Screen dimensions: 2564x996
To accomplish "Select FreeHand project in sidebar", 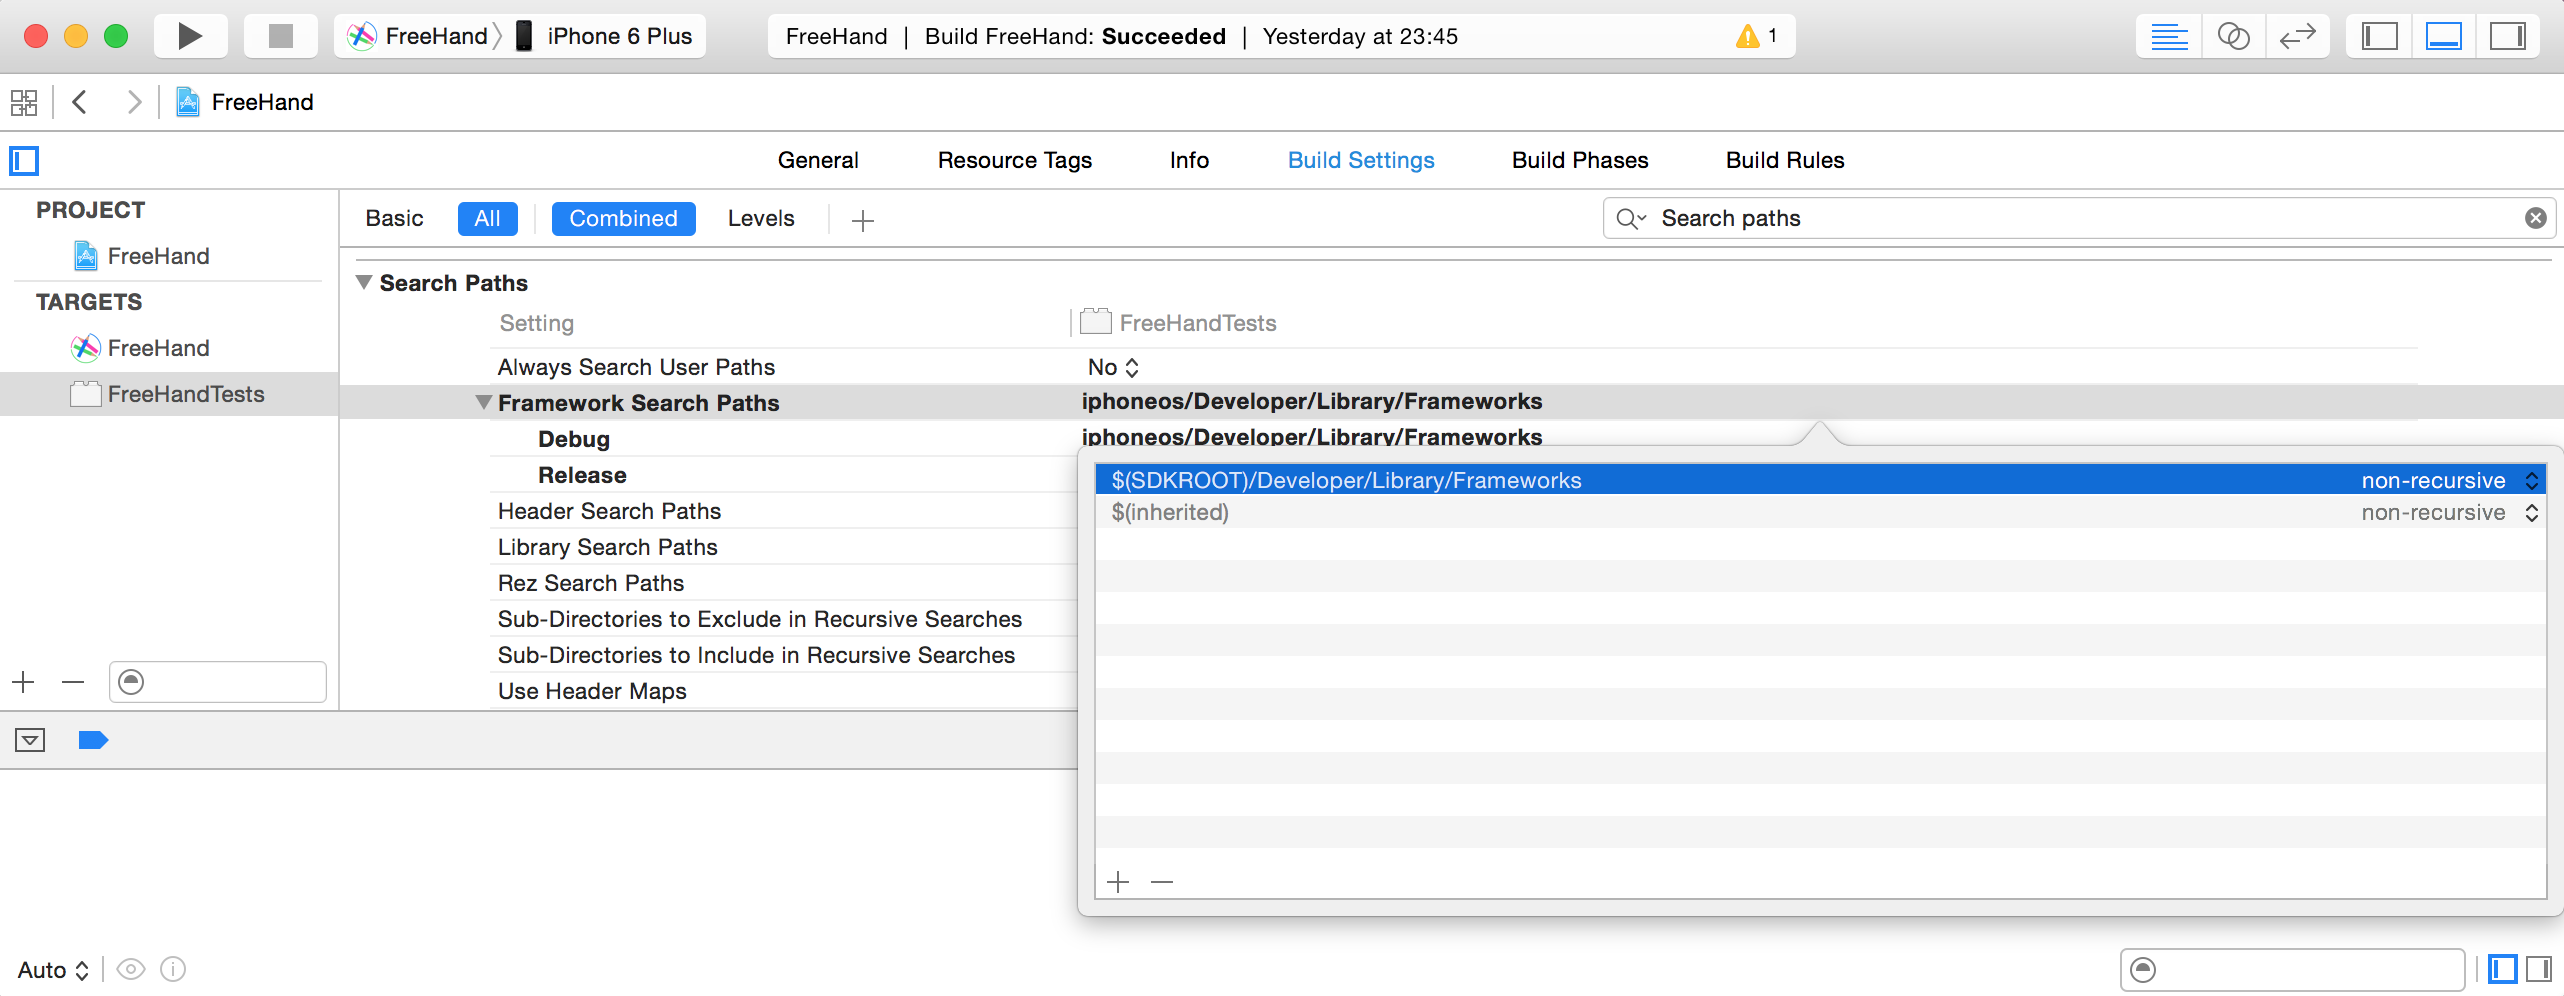I will pyautogui.click(x=142, y=256).
